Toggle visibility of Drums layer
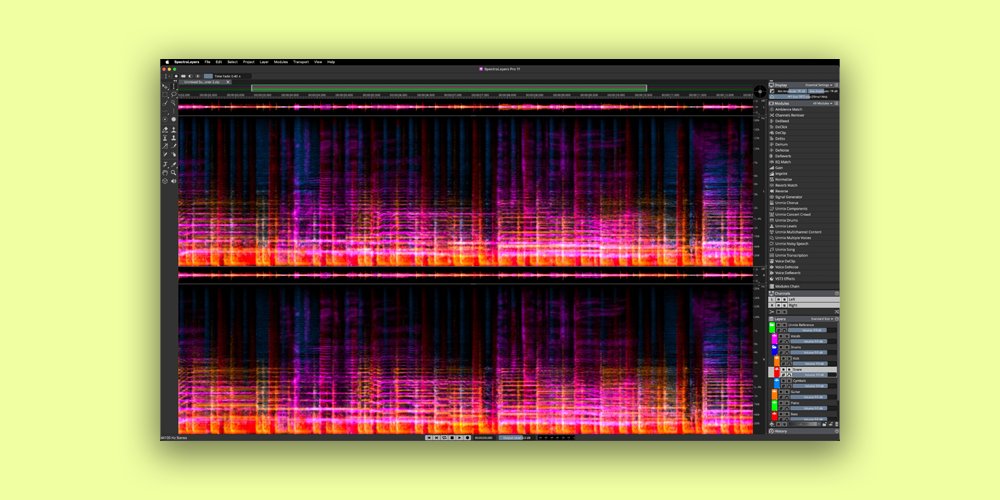The height and width of the screenshot is (500, 1000). click(781, 347)
